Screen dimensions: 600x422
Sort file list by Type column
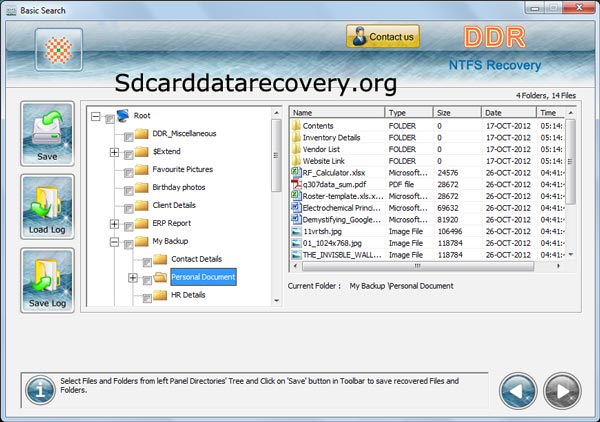(409, 112)
